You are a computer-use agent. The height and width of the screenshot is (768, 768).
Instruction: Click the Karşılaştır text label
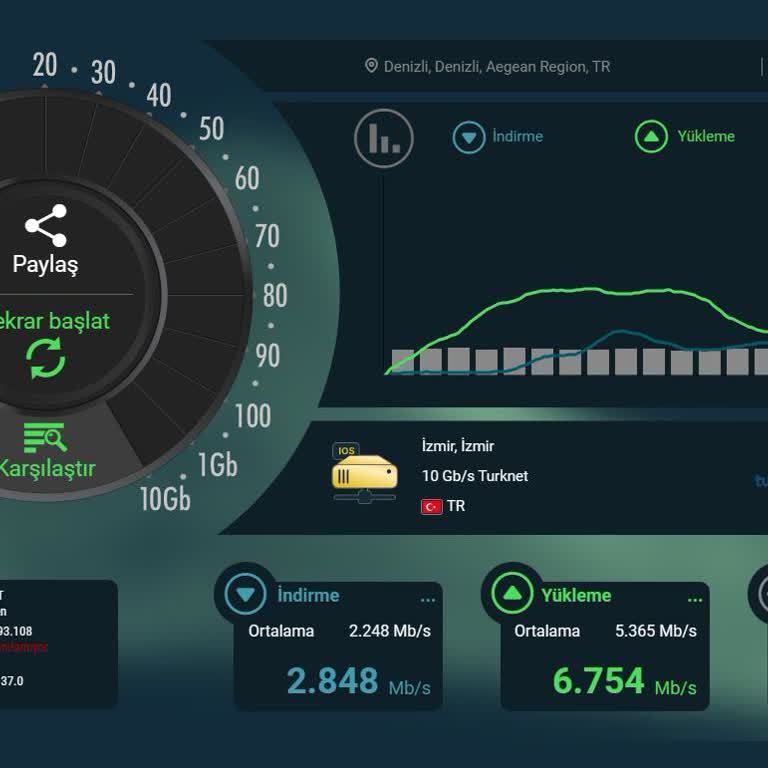(x=47, y=468)
